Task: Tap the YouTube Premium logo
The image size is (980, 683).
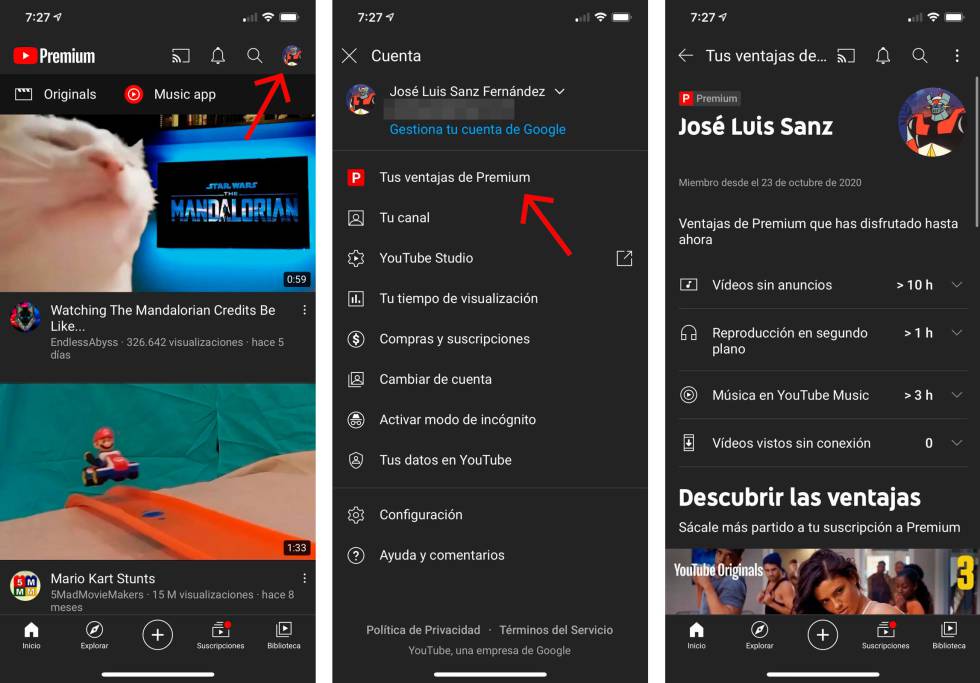Action: pyautogui.click(x=54, y=56)
